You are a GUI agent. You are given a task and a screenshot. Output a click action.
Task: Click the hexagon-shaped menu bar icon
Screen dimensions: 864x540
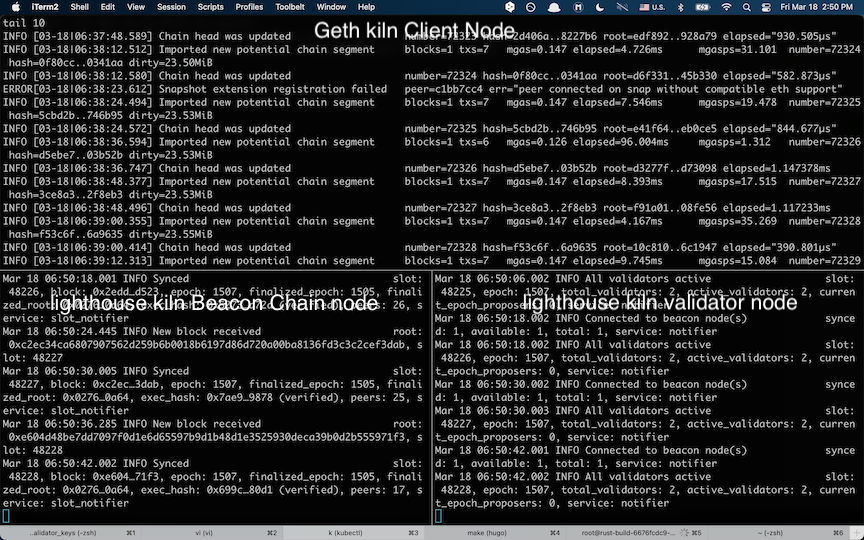tap(510, 7)
